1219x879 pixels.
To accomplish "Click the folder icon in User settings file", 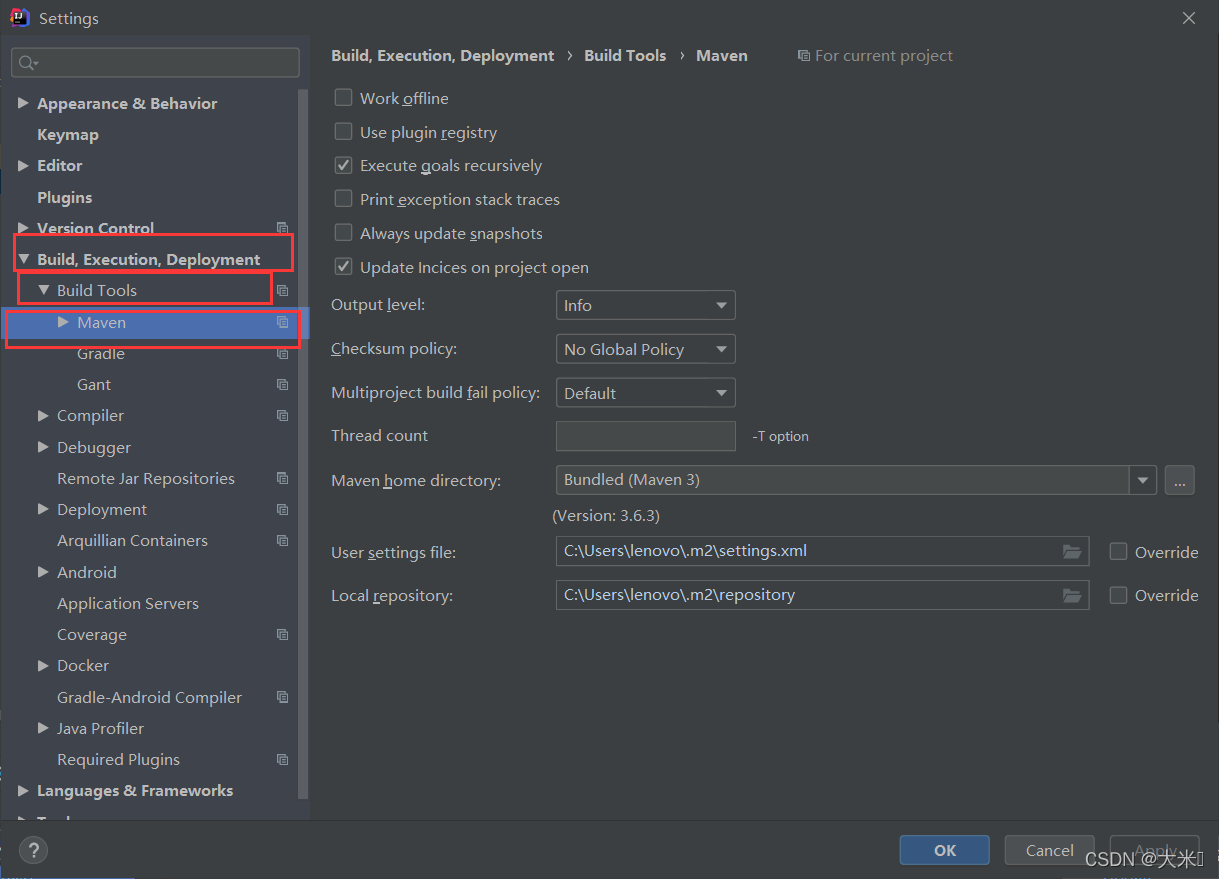I will [x=1072, y=551].
